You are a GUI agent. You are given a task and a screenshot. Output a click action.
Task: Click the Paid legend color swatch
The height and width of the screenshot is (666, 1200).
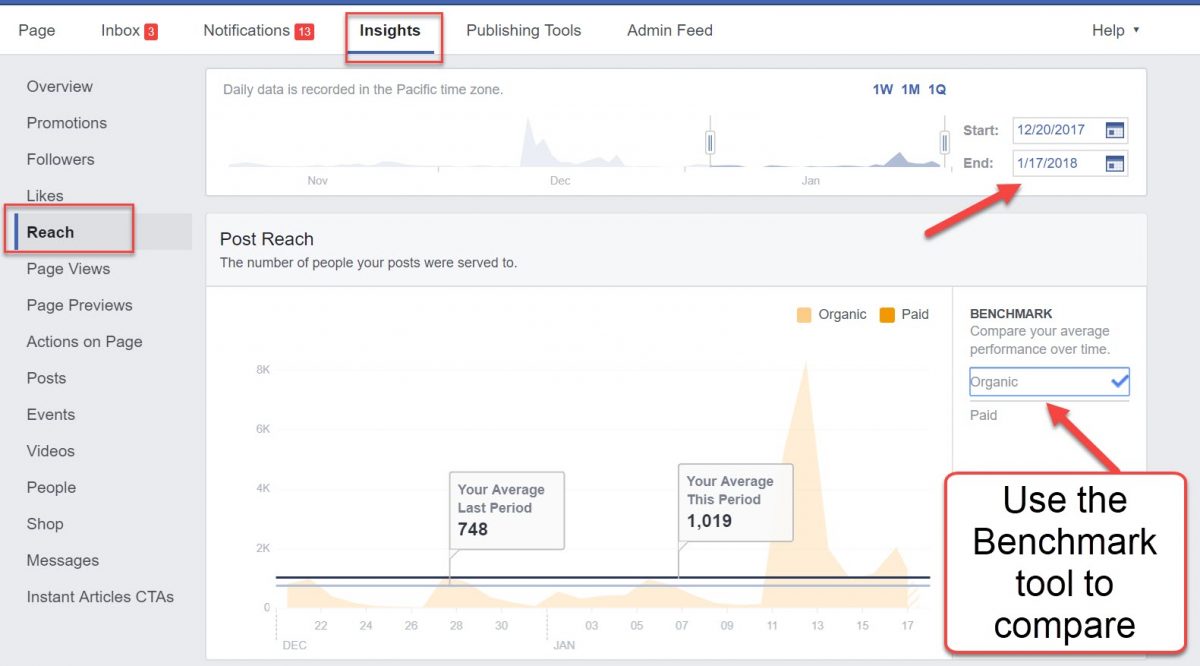[886, 314]
